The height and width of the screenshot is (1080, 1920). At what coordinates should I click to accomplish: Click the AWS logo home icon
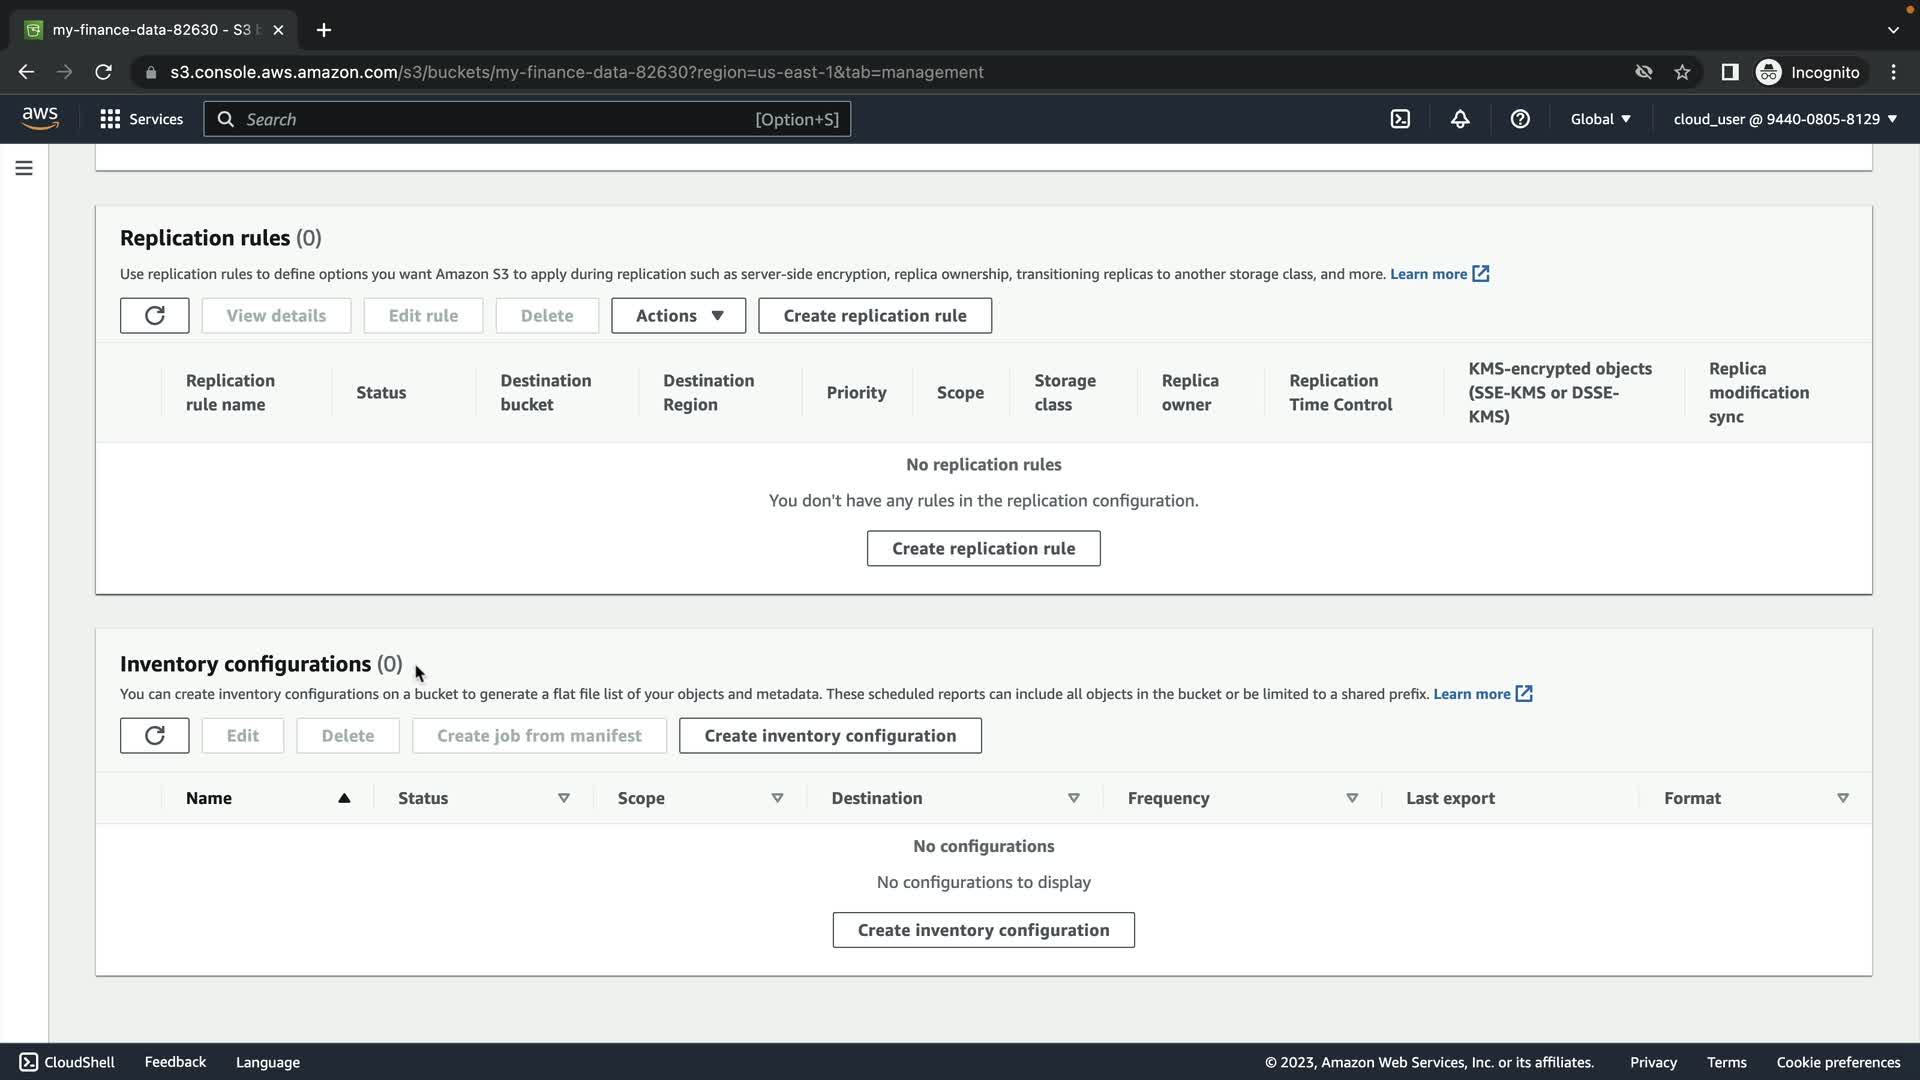40,118
